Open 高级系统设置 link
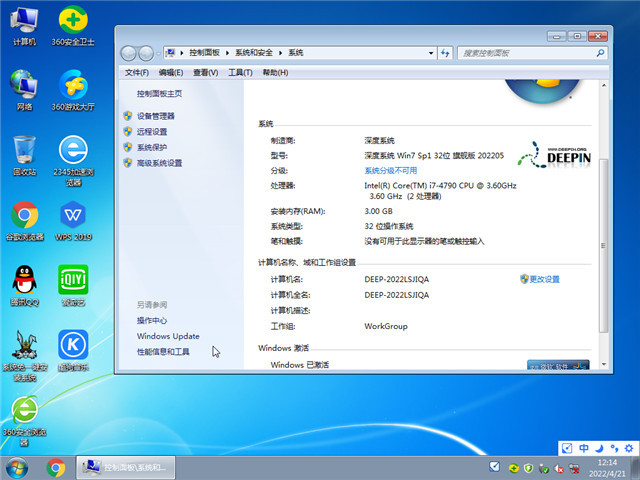This screenshot has width=640, height=480. 159,163
